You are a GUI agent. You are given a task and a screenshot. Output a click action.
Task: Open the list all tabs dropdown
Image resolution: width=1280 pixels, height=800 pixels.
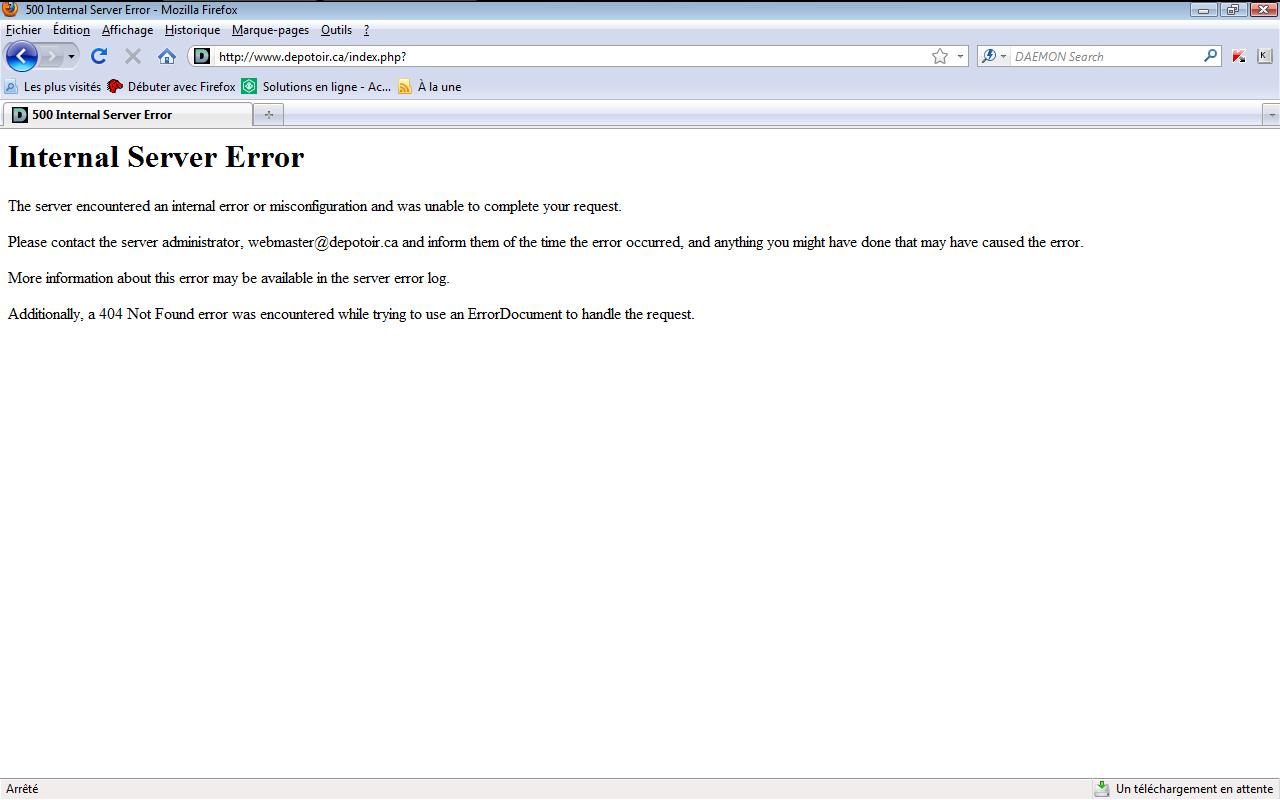coord(1271,115)
